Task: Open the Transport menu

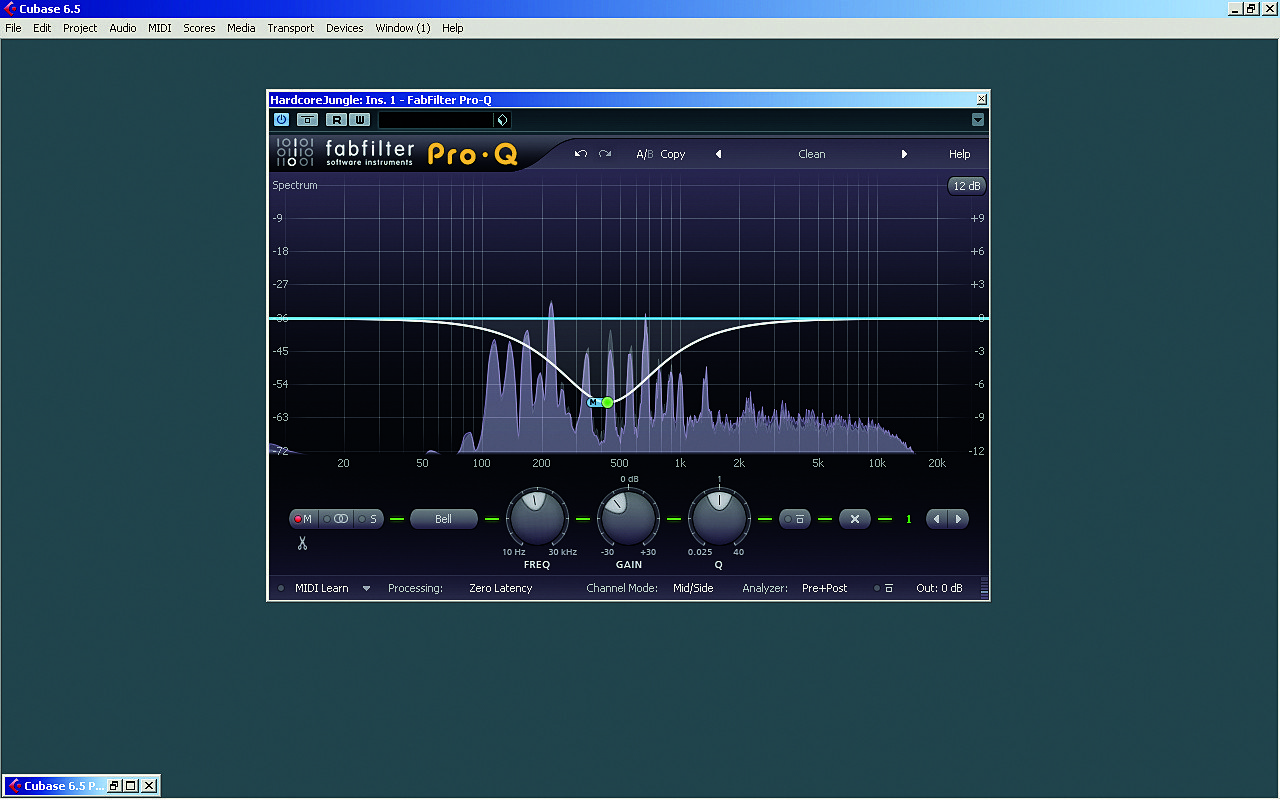Action: click(290, 28)
